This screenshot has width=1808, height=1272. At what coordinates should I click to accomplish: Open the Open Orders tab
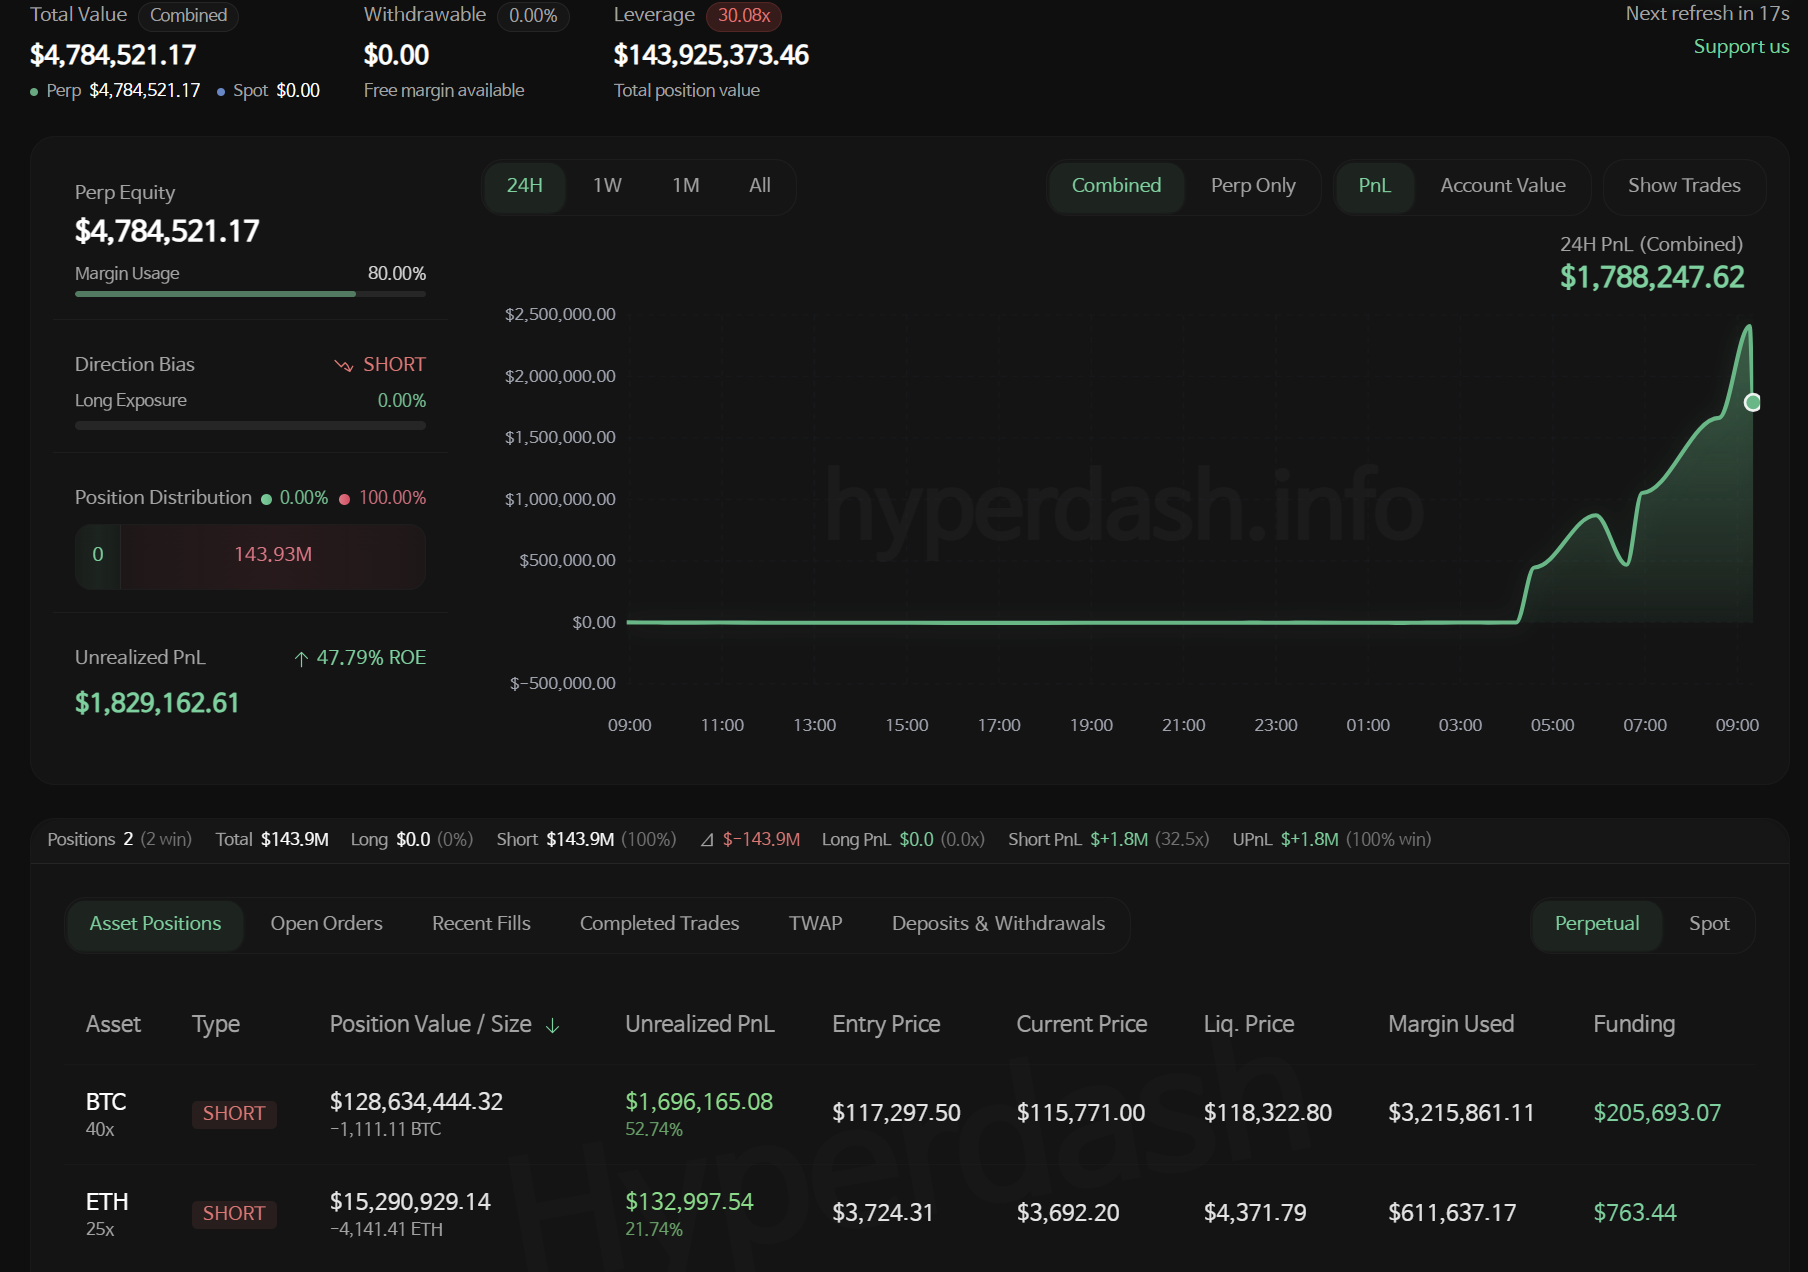(x=326, y=924)
